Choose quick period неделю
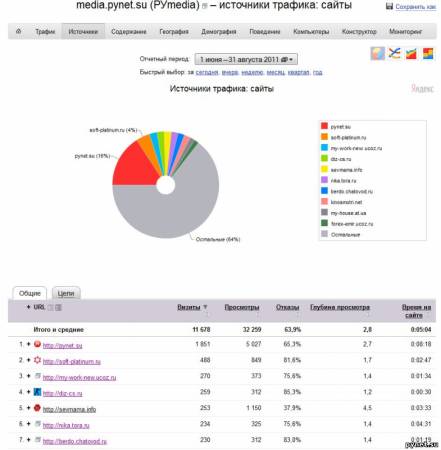This screenshot has width=441, height=450. click(x=252, y=72)
